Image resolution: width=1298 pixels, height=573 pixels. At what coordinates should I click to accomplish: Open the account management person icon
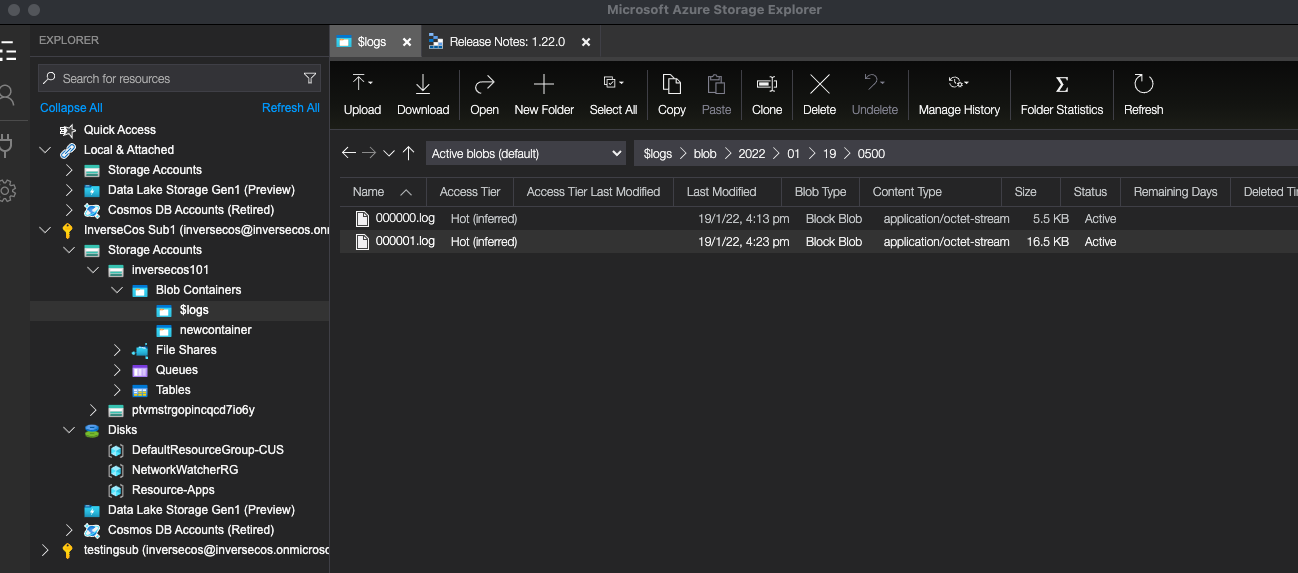(x=7, y=96)
